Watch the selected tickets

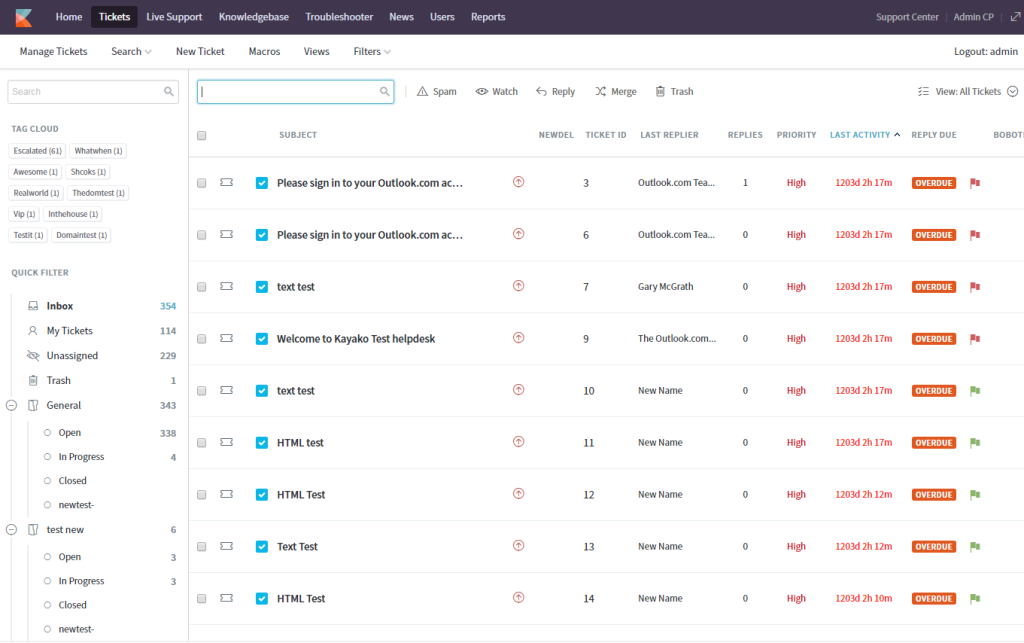(496, 91)
